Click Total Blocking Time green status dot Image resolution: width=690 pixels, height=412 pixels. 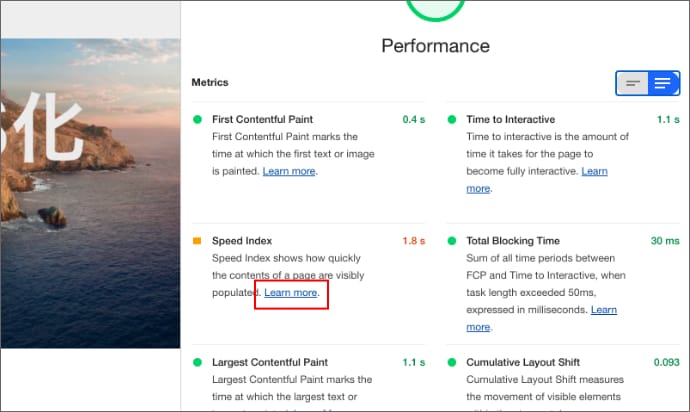[x=452, y=241]
